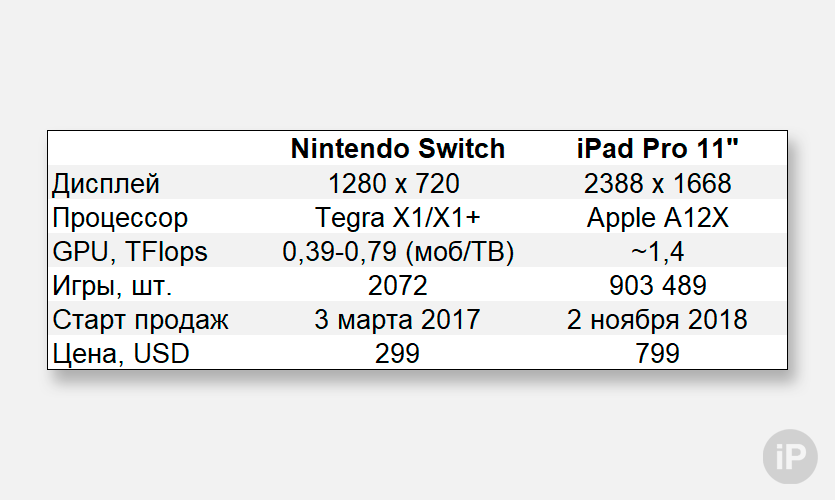This screenshot has height=500, width=835.
Task: Select the 3 марта 2017 date cell
Action: (398, 320)
